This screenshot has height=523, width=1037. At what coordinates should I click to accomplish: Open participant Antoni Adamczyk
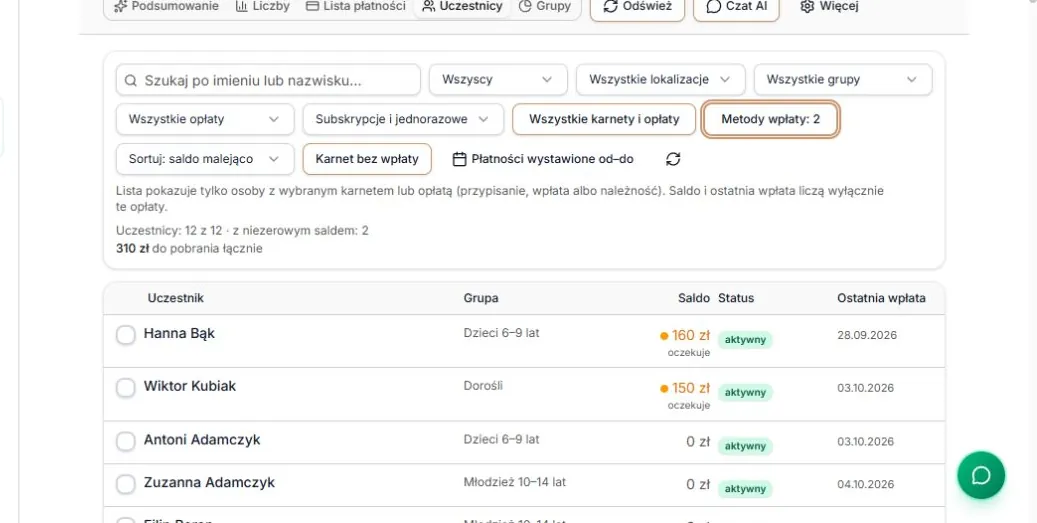(202, 440)
